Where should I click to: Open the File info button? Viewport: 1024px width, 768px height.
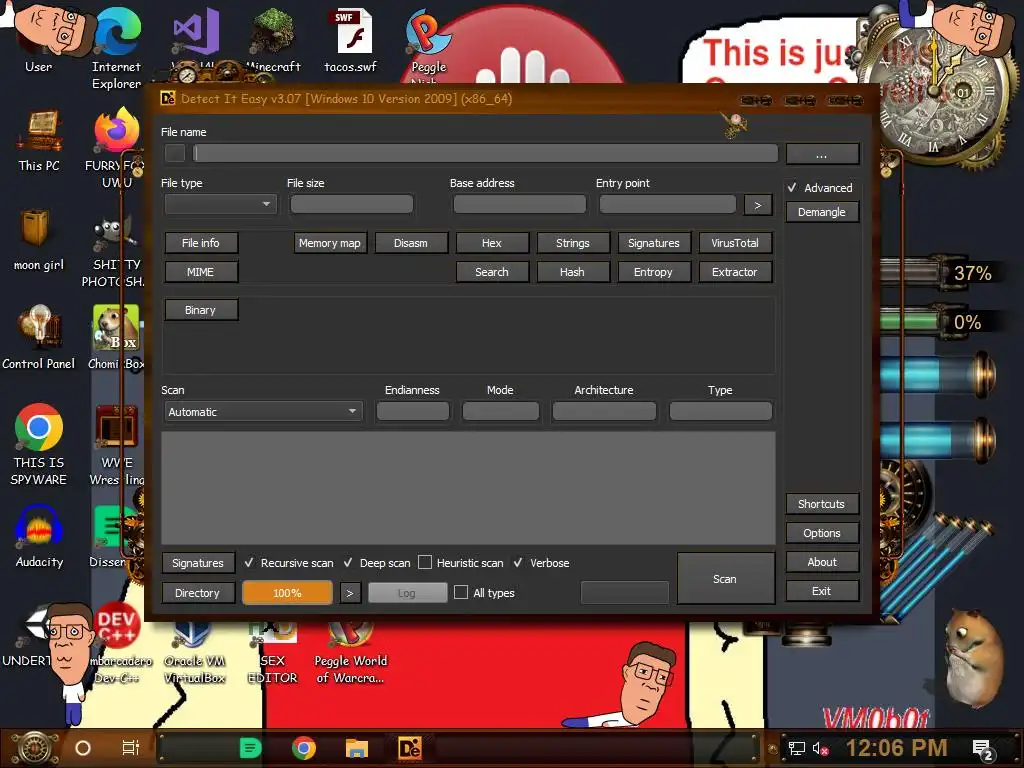pyautogui.click(x=201, y=243)
